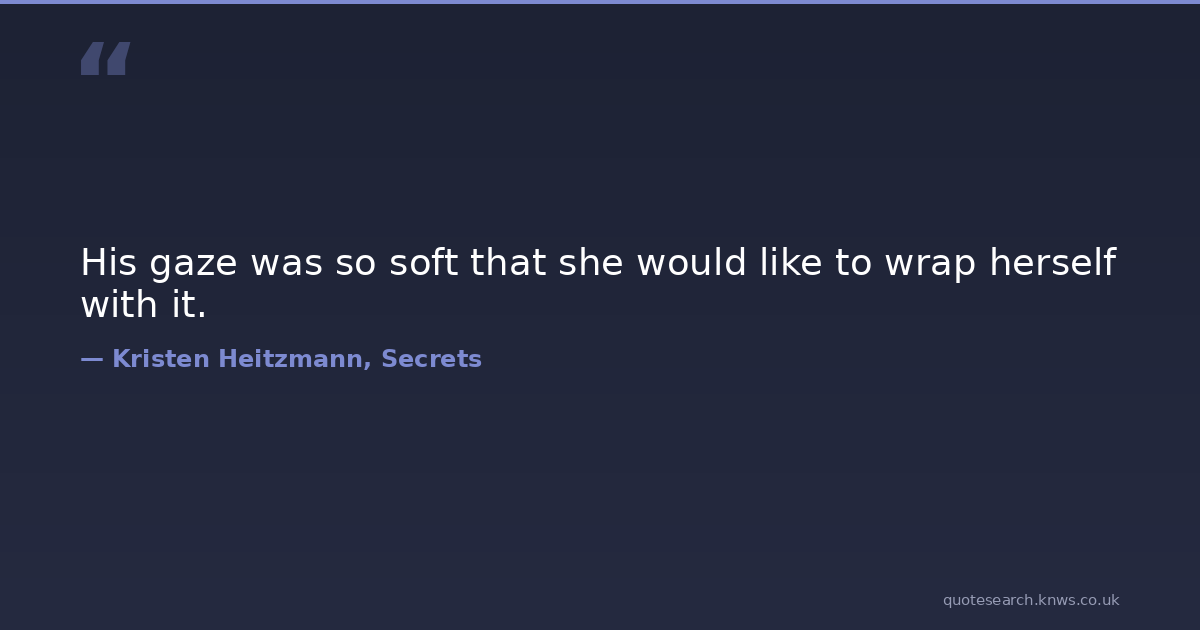Click the word "she" in the quote
The height and width of the screenshot is (630, 1200).
tap(592, 263)
